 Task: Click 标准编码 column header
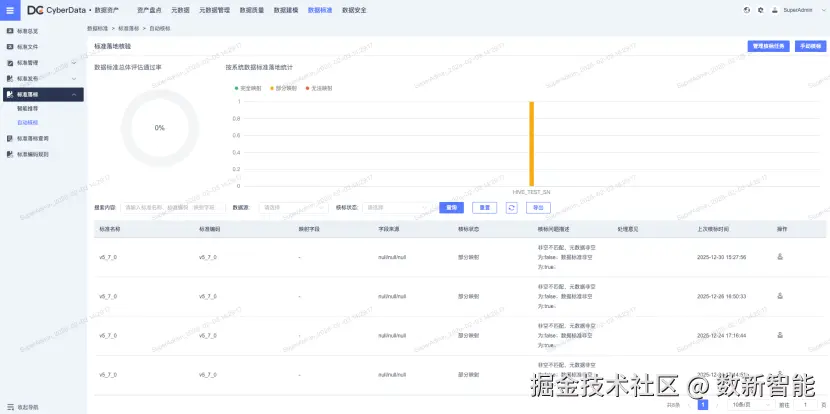coord(209,229)
